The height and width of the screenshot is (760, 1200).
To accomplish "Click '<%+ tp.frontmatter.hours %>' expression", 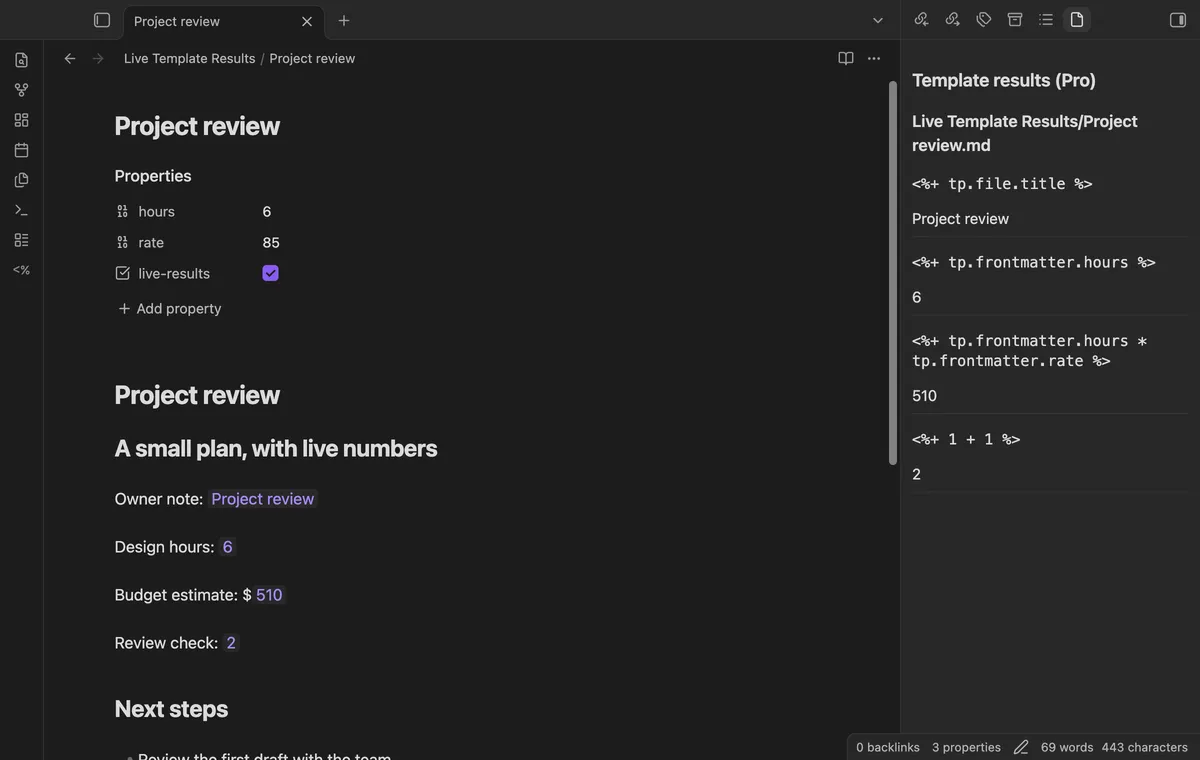I will 1034,262.
